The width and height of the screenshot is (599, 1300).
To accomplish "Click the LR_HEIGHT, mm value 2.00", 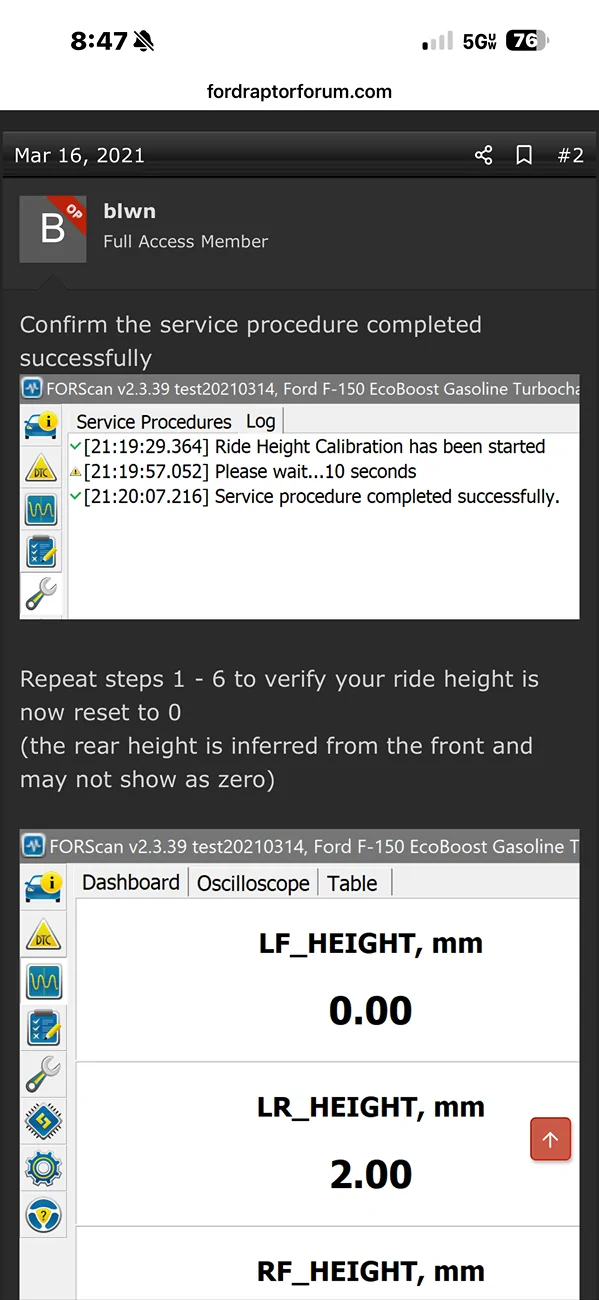I will 370,1174.
